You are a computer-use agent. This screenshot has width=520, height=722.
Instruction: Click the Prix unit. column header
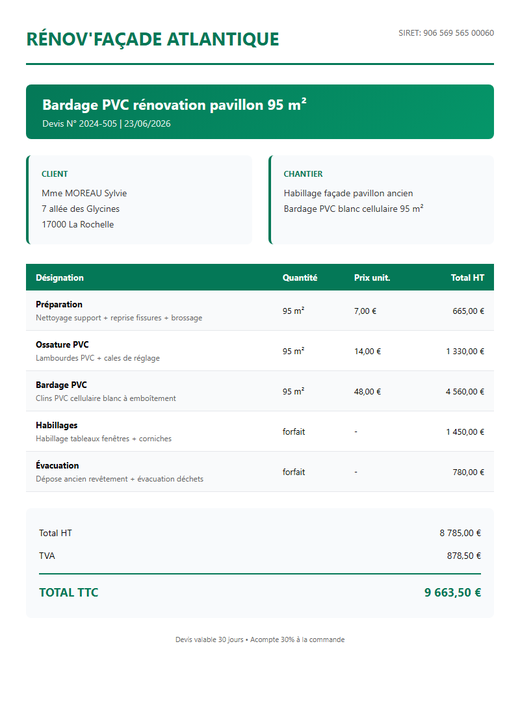pyautogui.click(x=372, y=278)
